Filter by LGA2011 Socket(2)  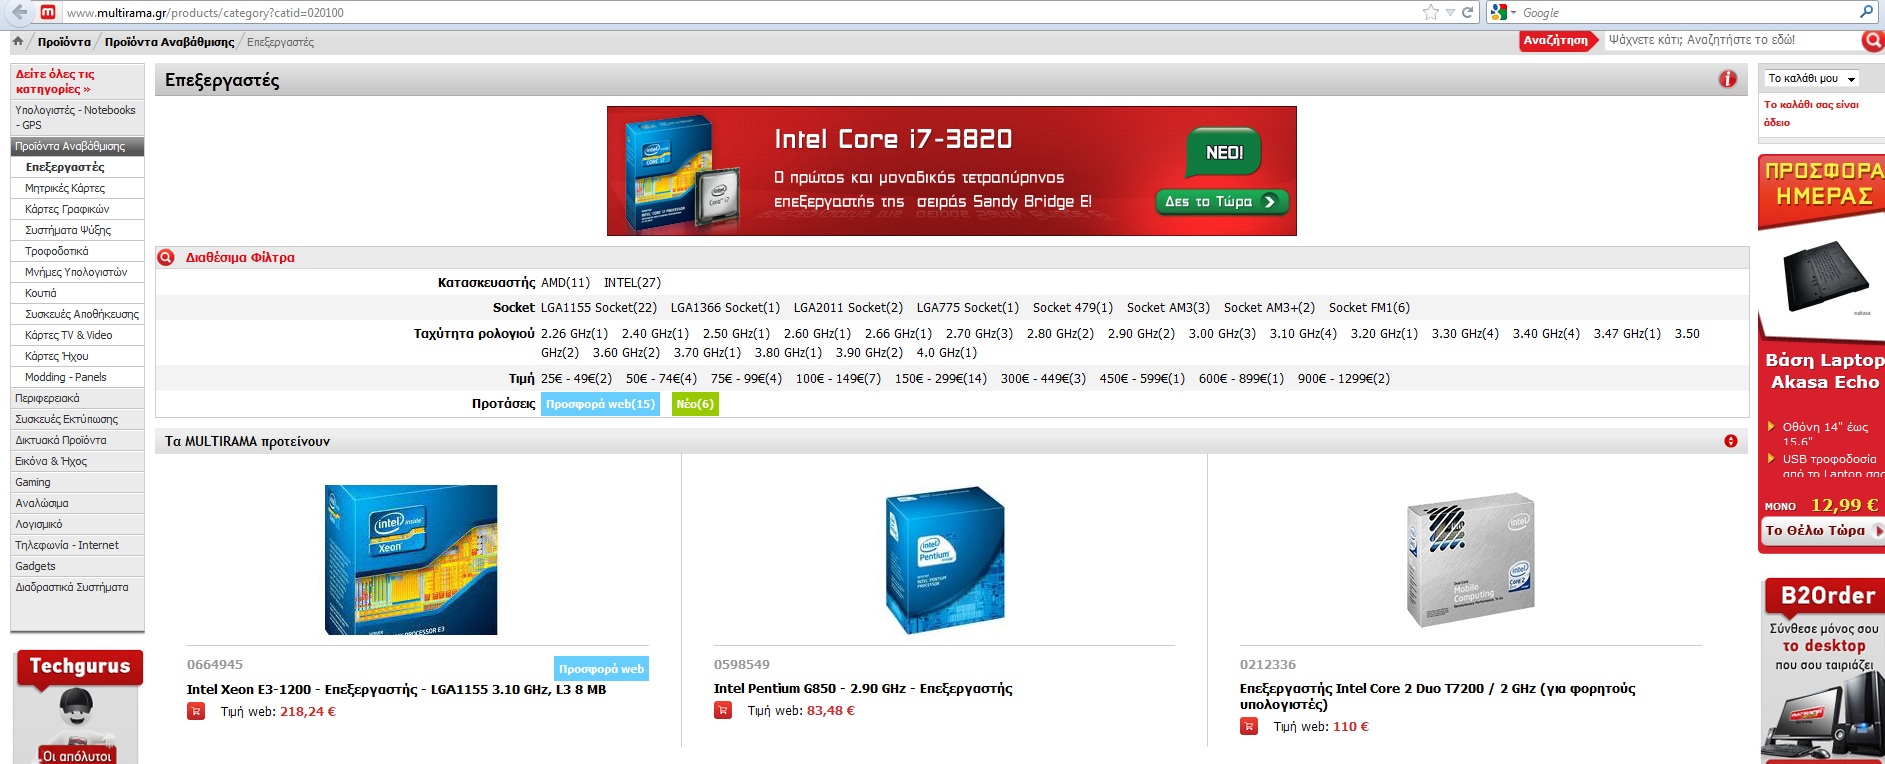pos(848,308)
